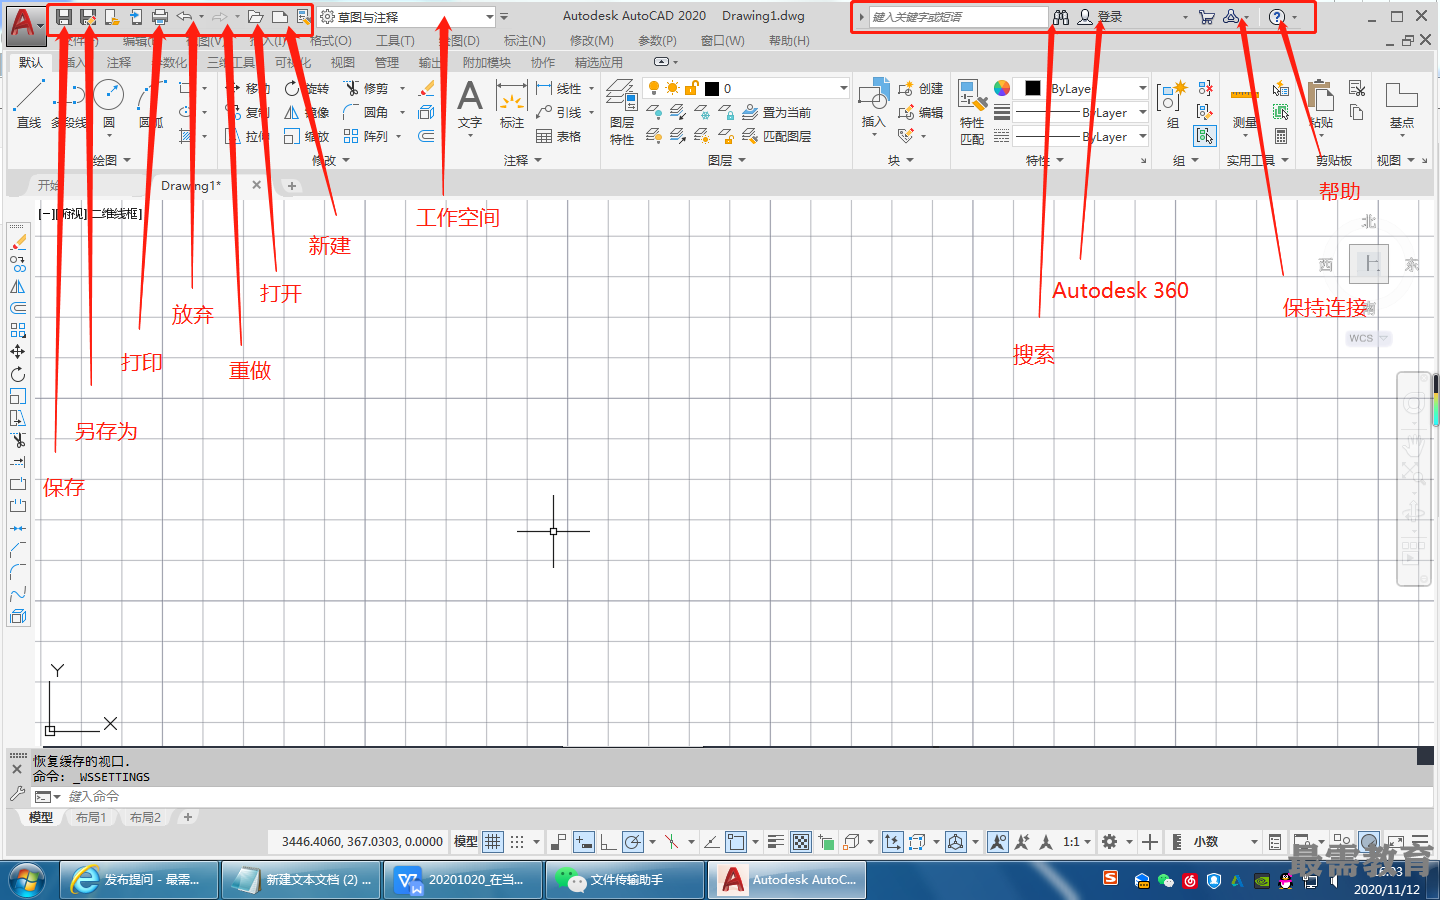
Task: Click the search binoculars icon
Action: point(1061,17)
